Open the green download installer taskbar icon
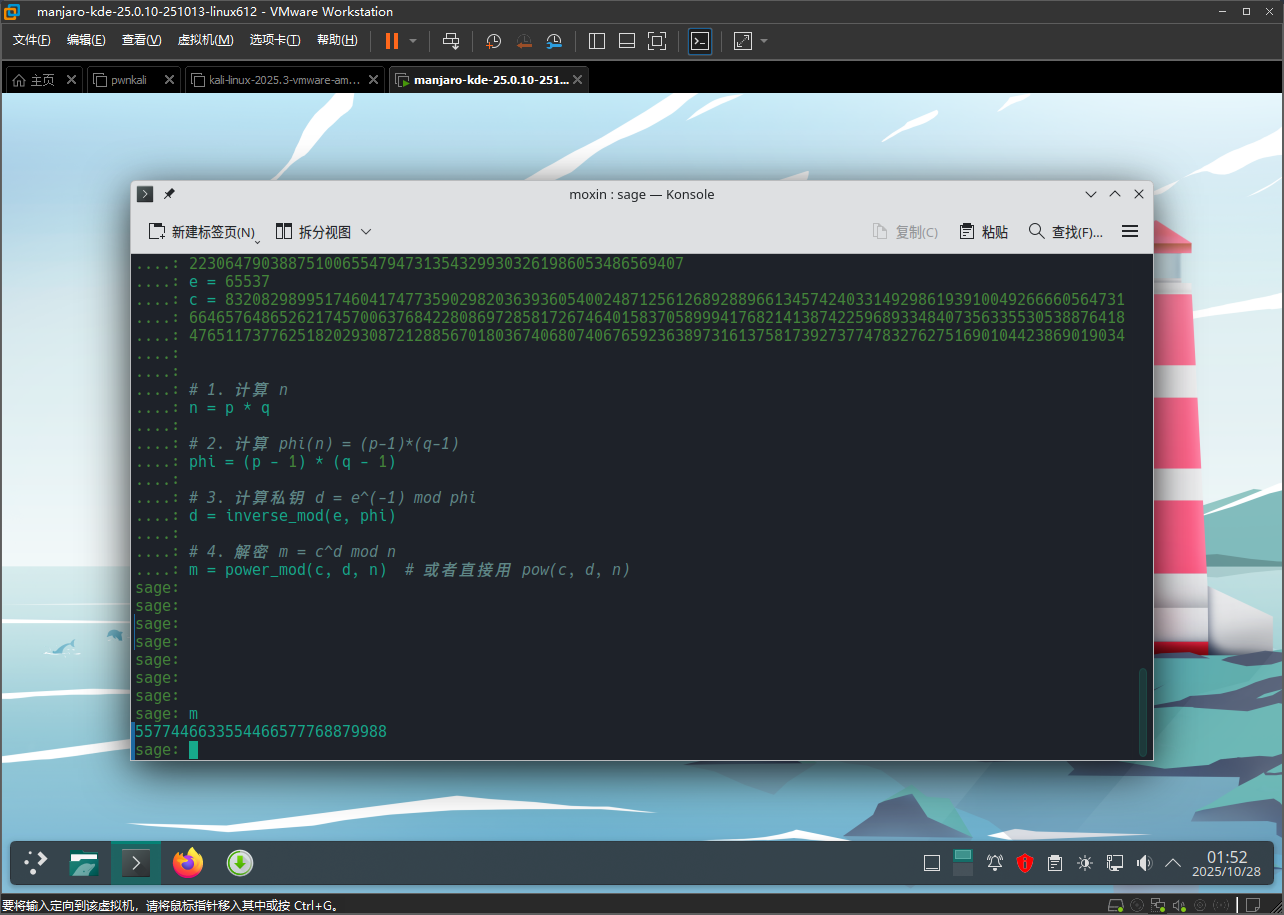Viewport: 1284px width, 915px height. coord(239,862)
